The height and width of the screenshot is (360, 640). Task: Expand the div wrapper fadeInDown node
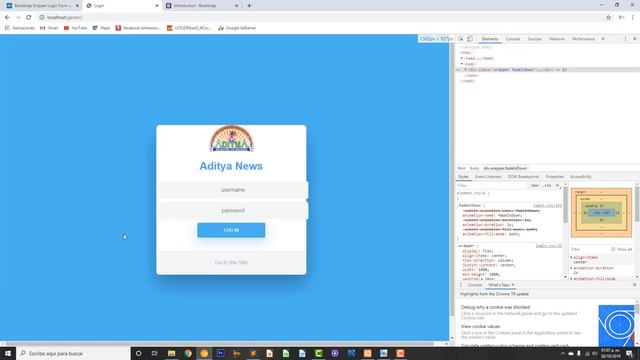click(465, 70)
